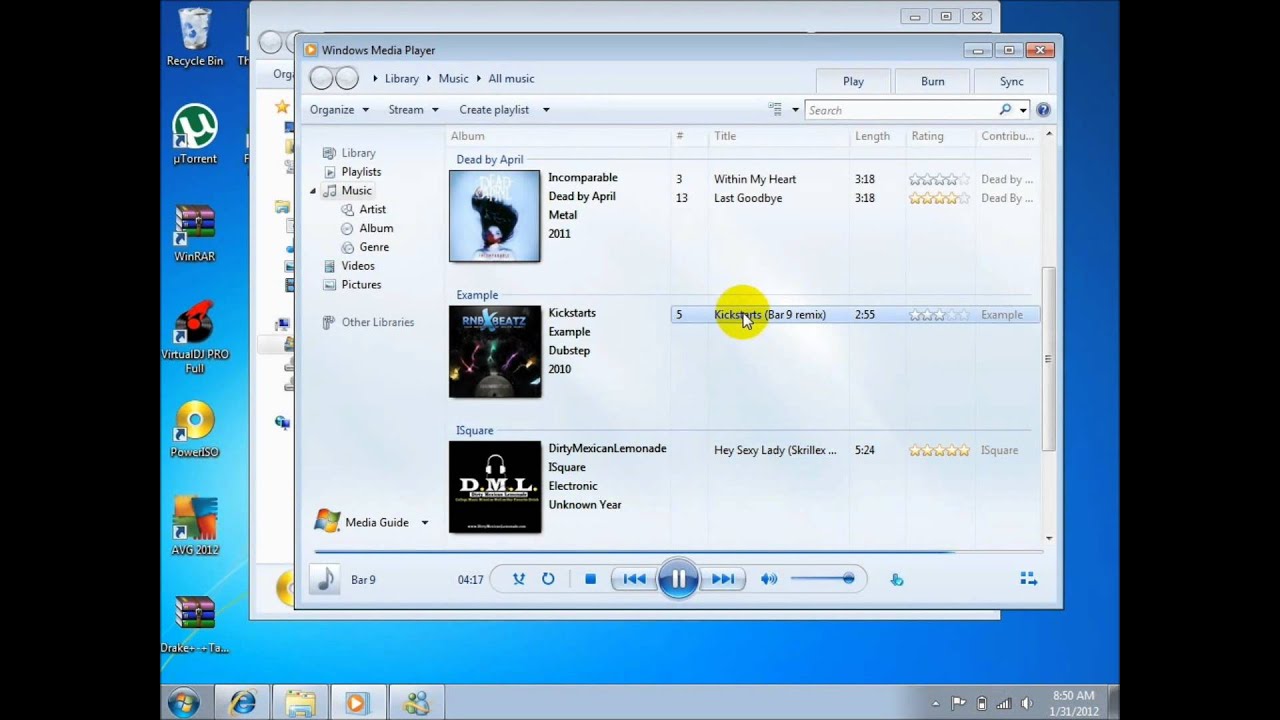Viewport: 1280px width, 720px height.
Task: Open the Recycle Bin desktop icon
Action: pyautogui.click(x=195, y=38)
